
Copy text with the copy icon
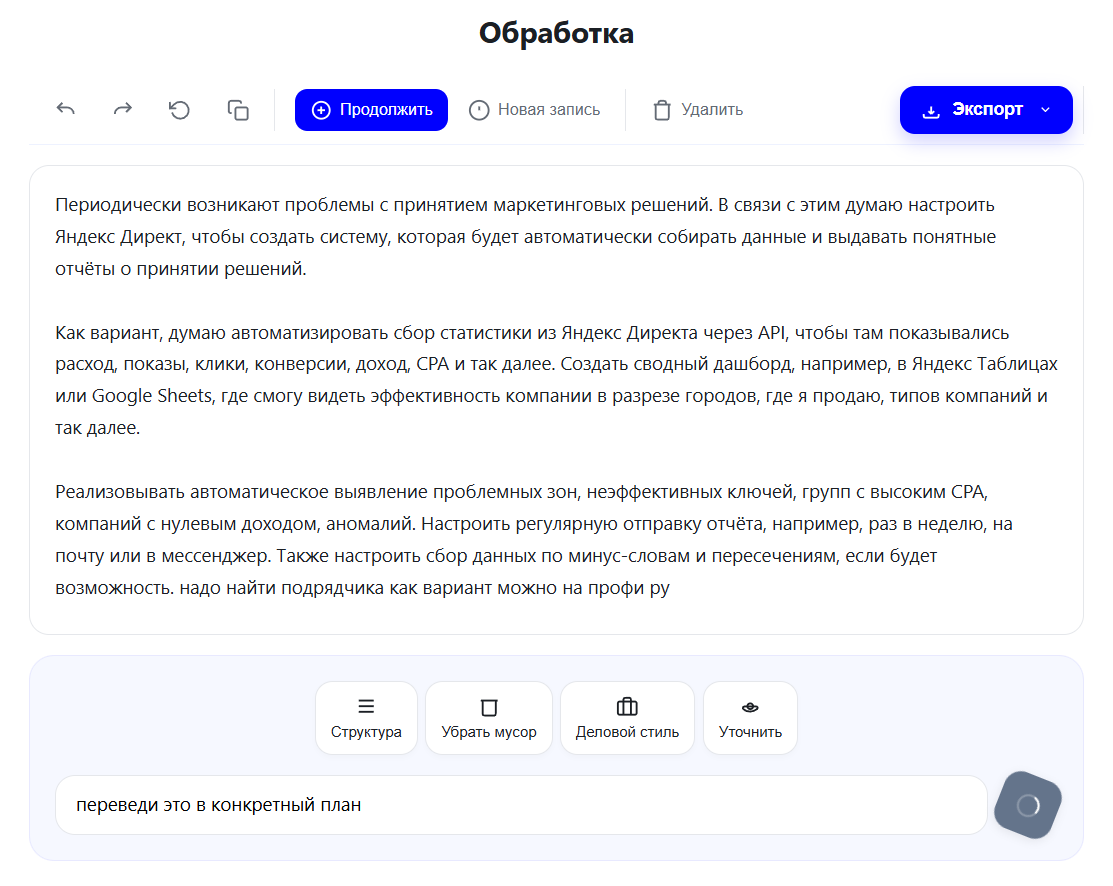[238, 110]
